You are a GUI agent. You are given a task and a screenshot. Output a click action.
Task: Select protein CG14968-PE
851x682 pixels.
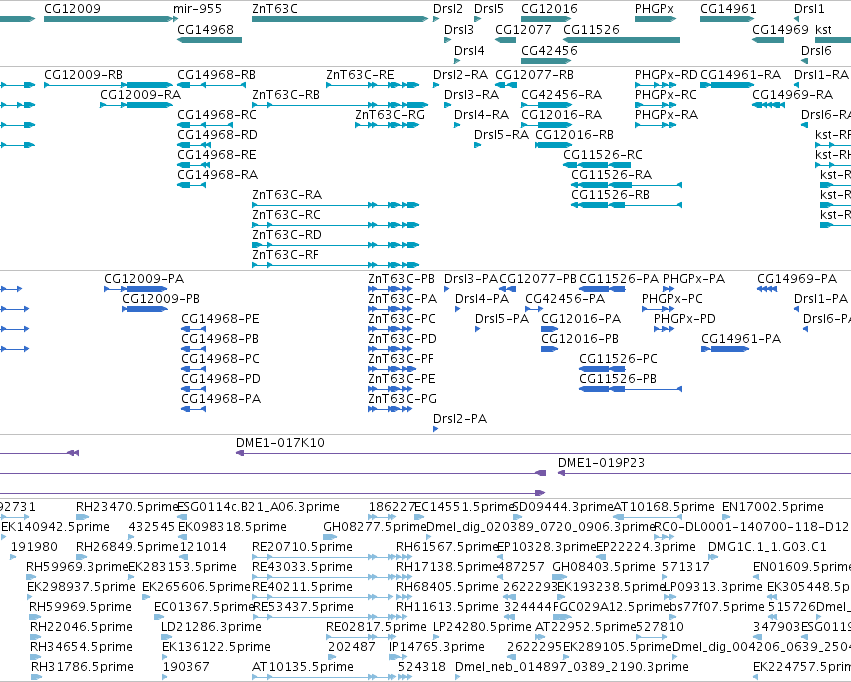[193, 329]
